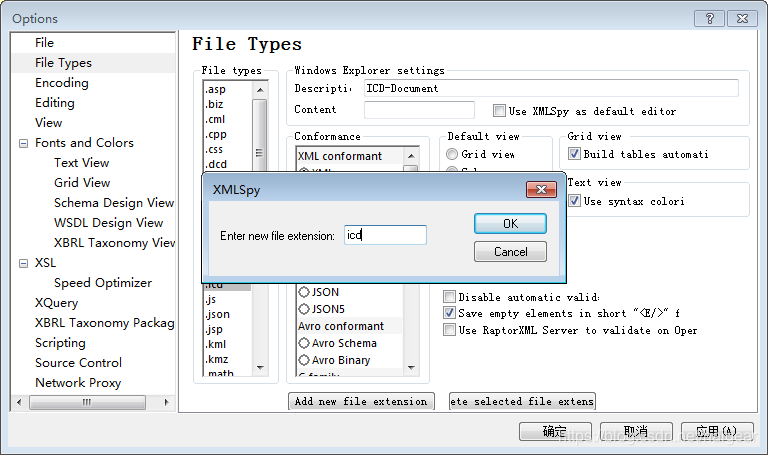Screen dimensions: 768x455
Task: Select Grid view as the default view
Action: (452, 154)
